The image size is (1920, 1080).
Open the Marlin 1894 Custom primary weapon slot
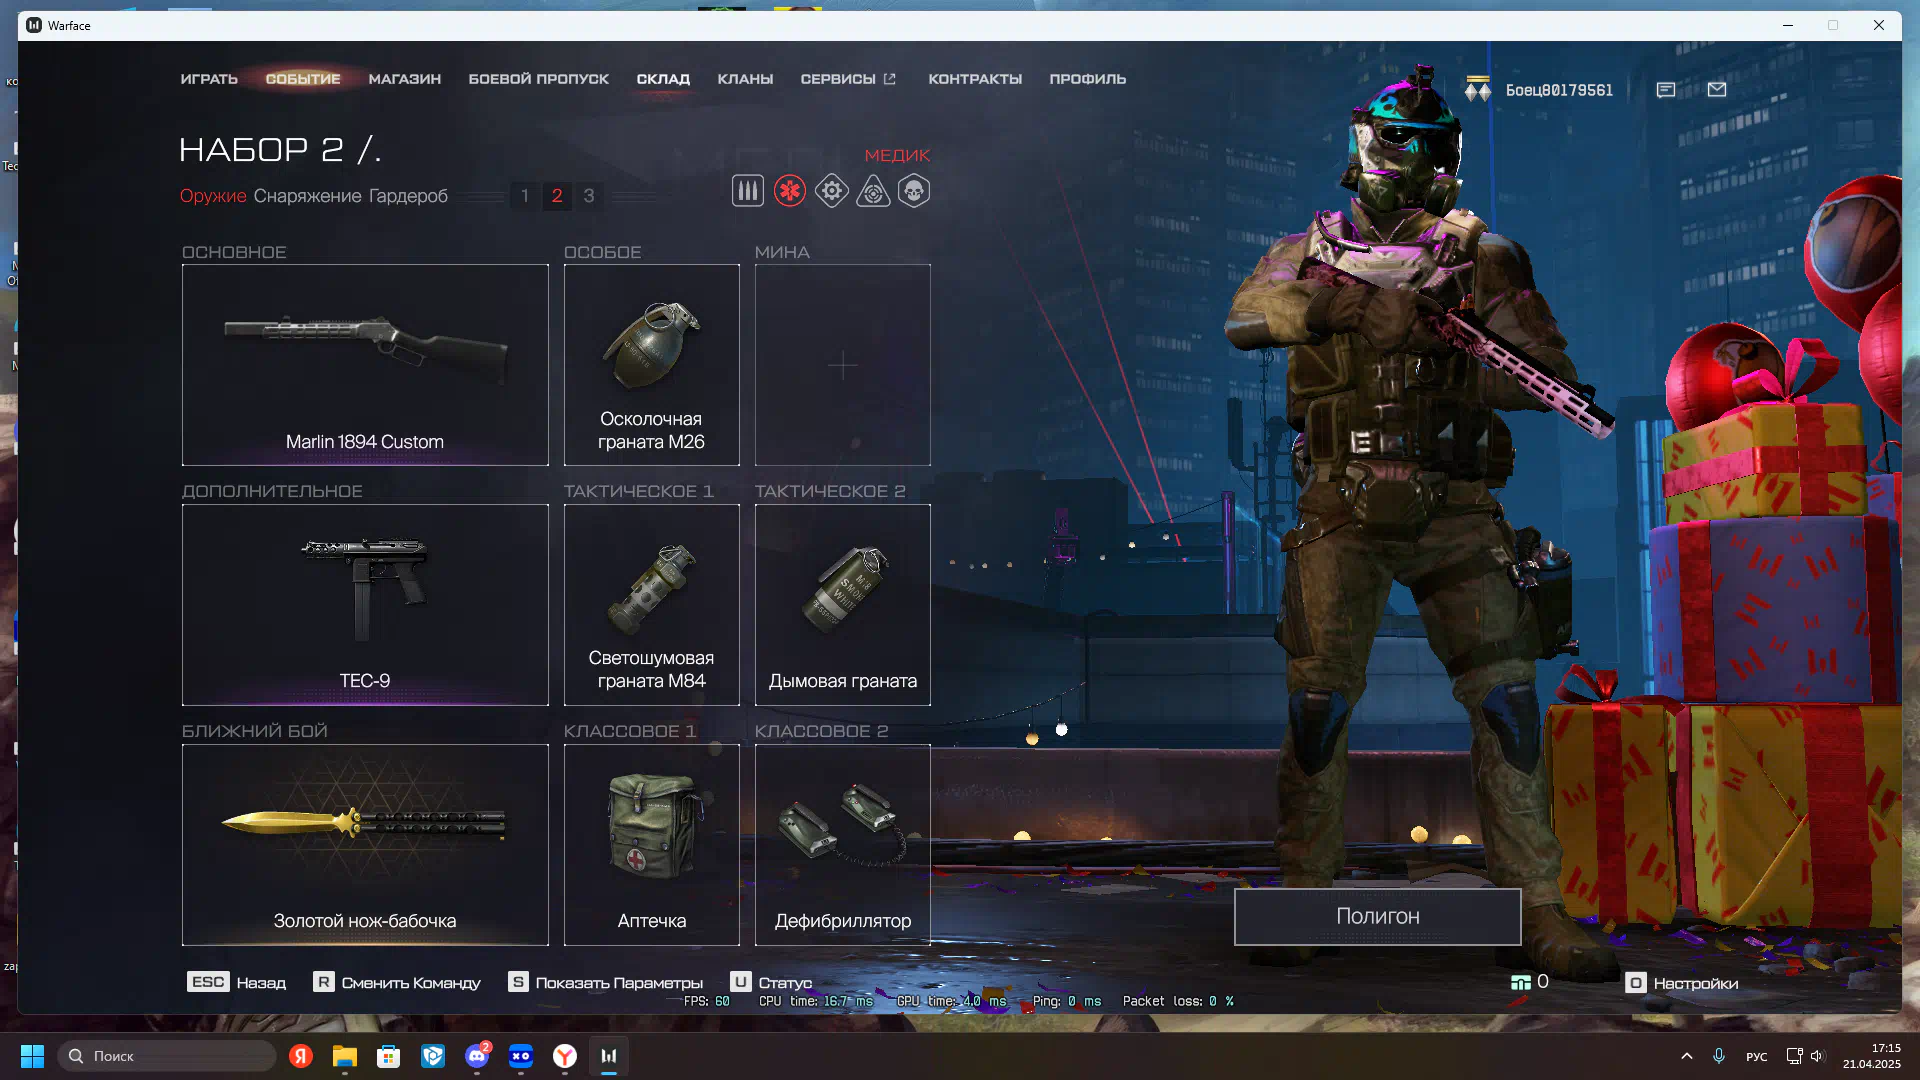coord(365,365)
